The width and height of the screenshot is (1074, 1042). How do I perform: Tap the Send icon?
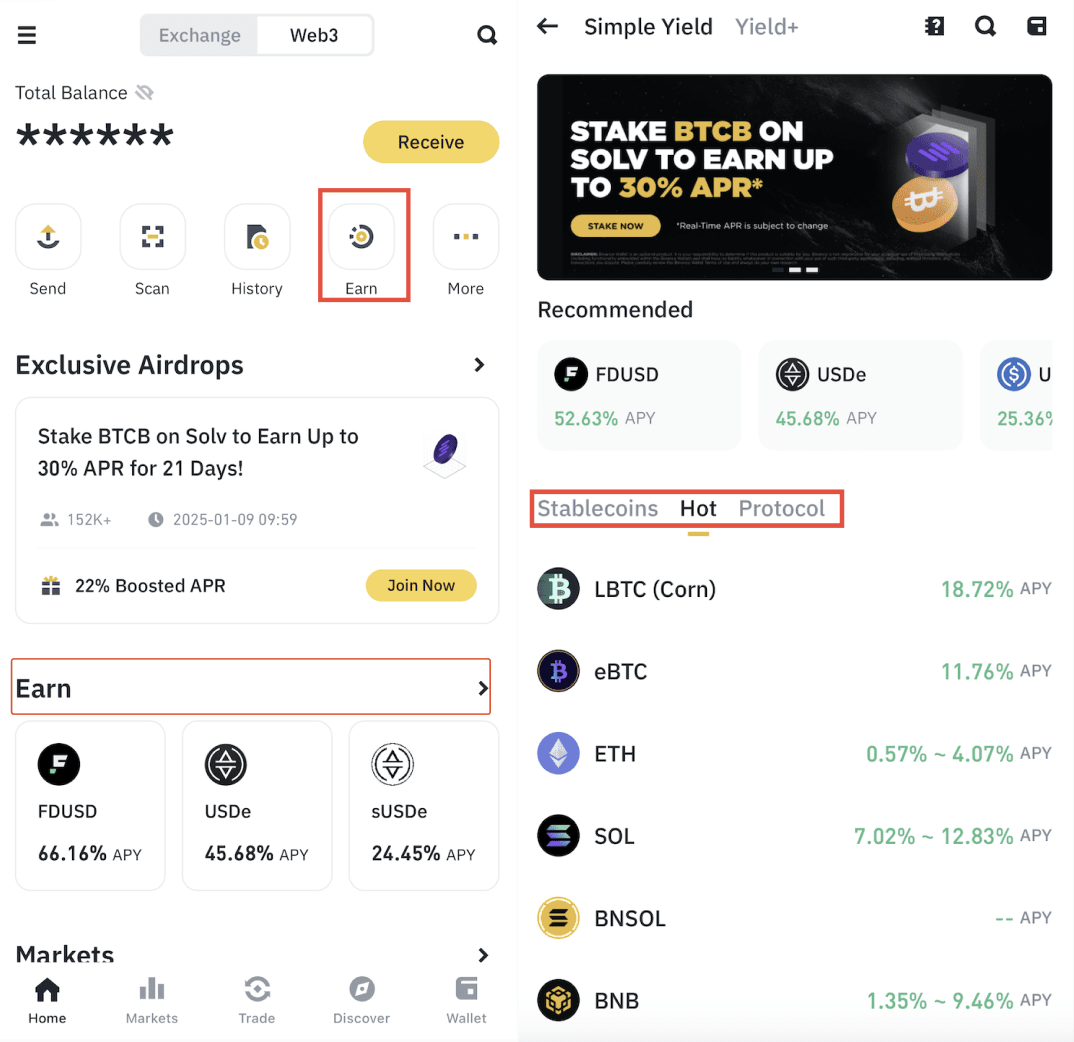(x=48, y=237)
